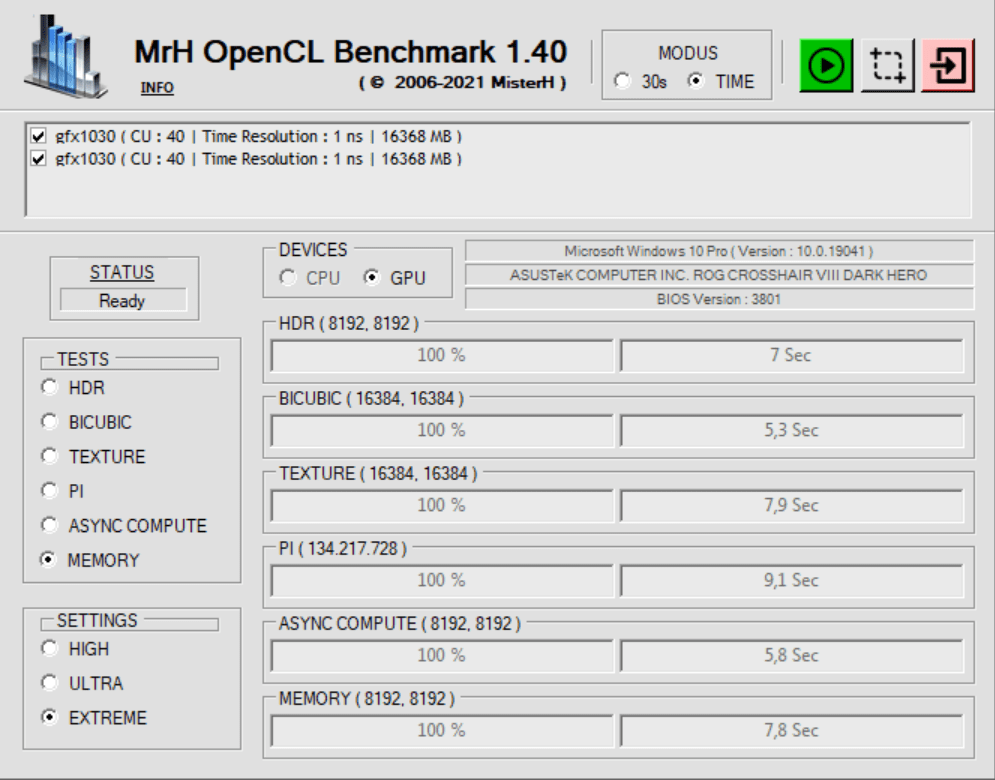Select the PI test radio button
This screenshot has width=995, height=780.
(x=49, y=491)
